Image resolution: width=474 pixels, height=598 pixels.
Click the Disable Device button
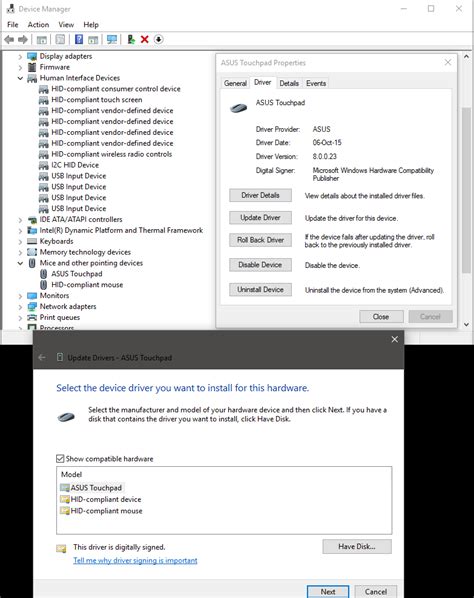click(x=260, y=265)
